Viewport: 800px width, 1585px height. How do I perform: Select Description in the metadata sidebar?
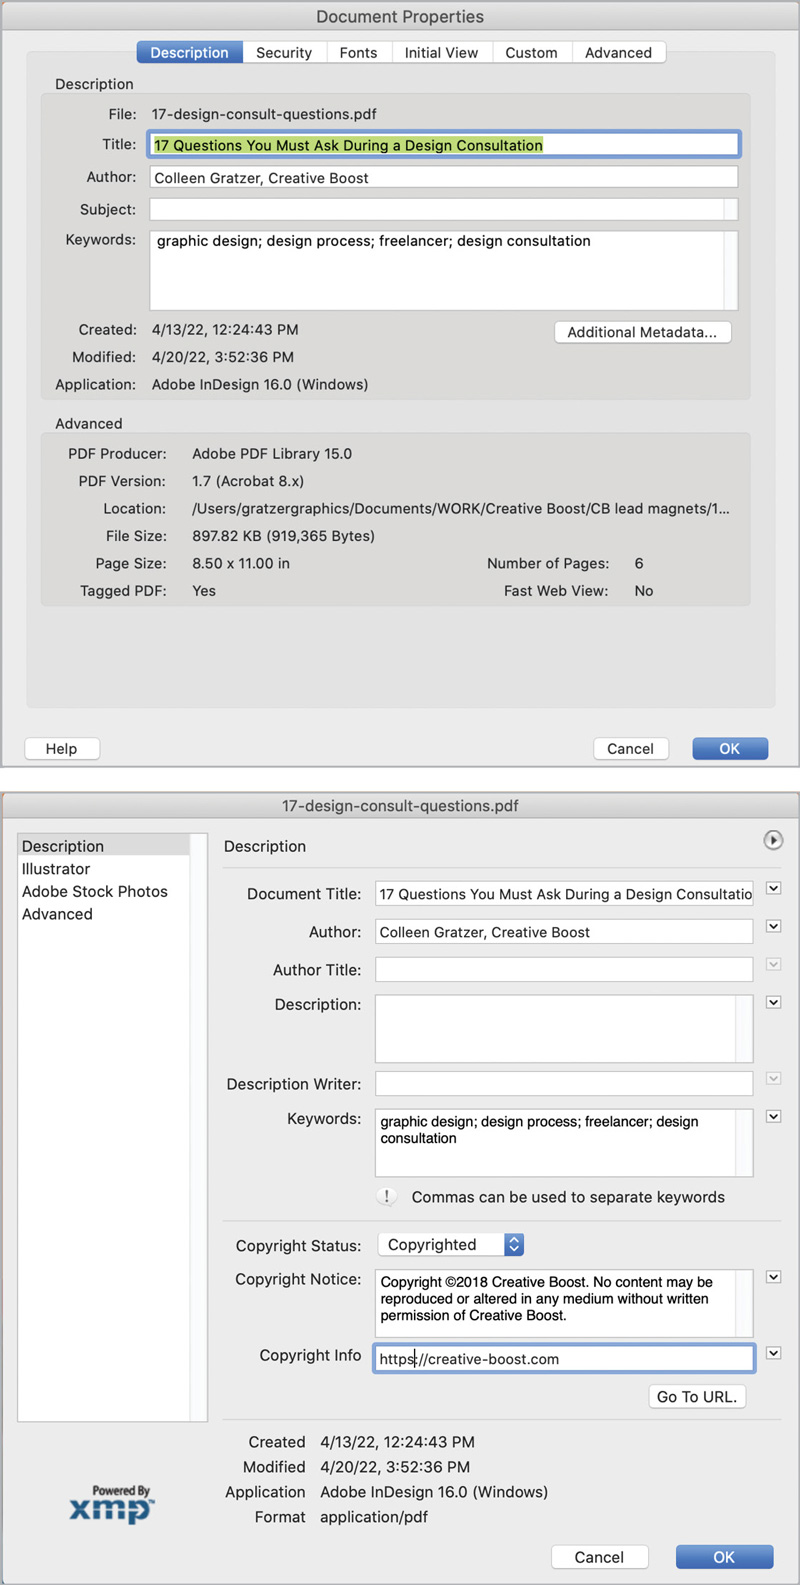pyautogui.click(x=104, y=846)
